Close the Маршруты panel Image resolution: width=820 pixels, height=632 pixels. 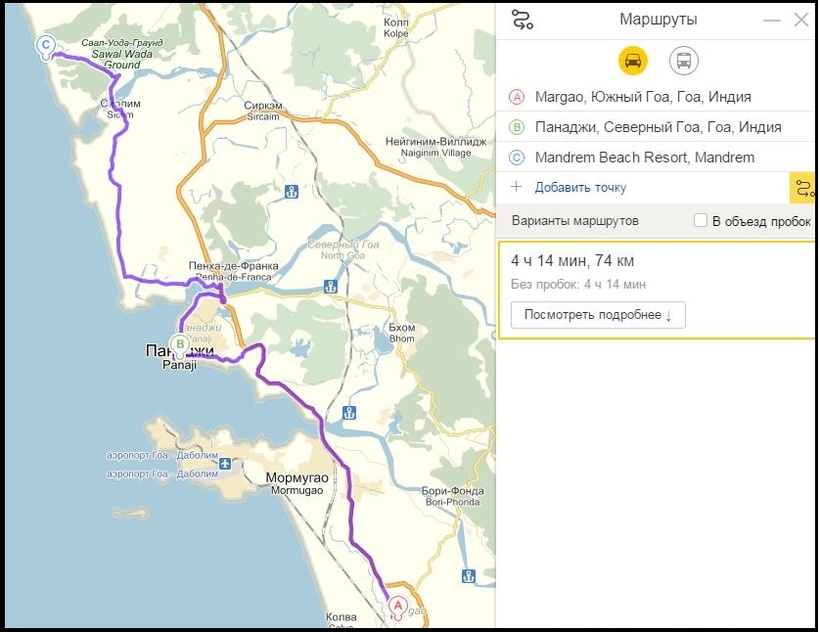click(x=800, y=20)
